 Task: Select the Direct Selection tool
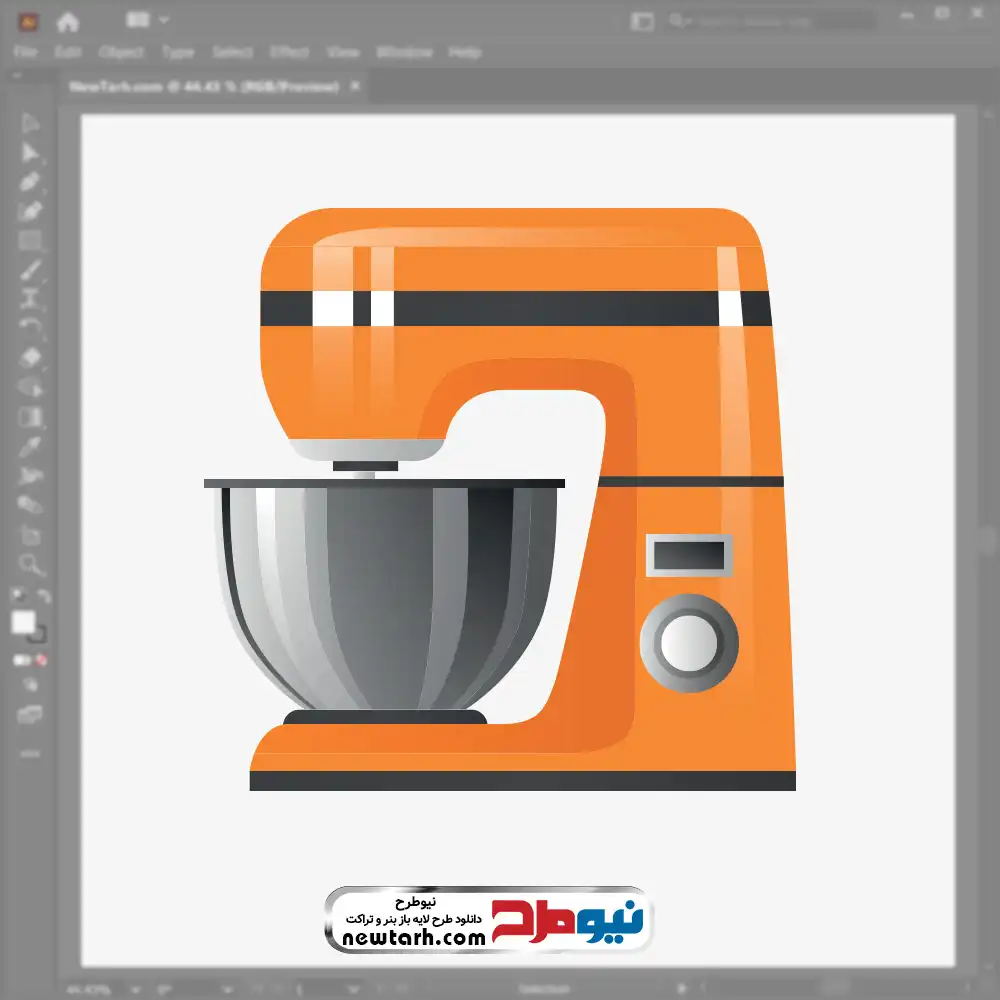[x=30, y=153]
